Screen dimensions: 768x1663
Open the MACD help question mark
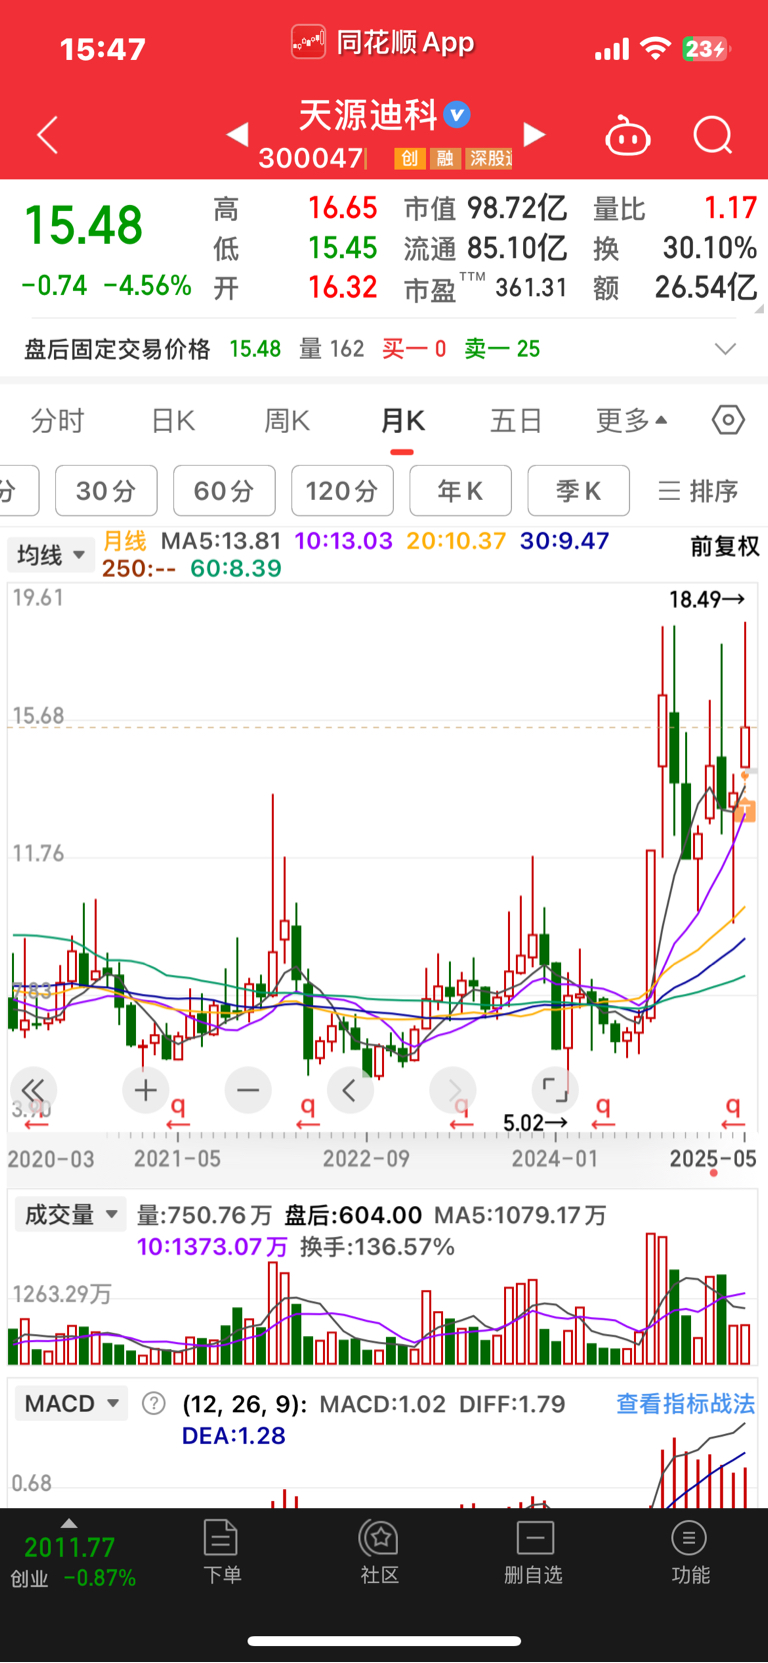[153, 1403]
